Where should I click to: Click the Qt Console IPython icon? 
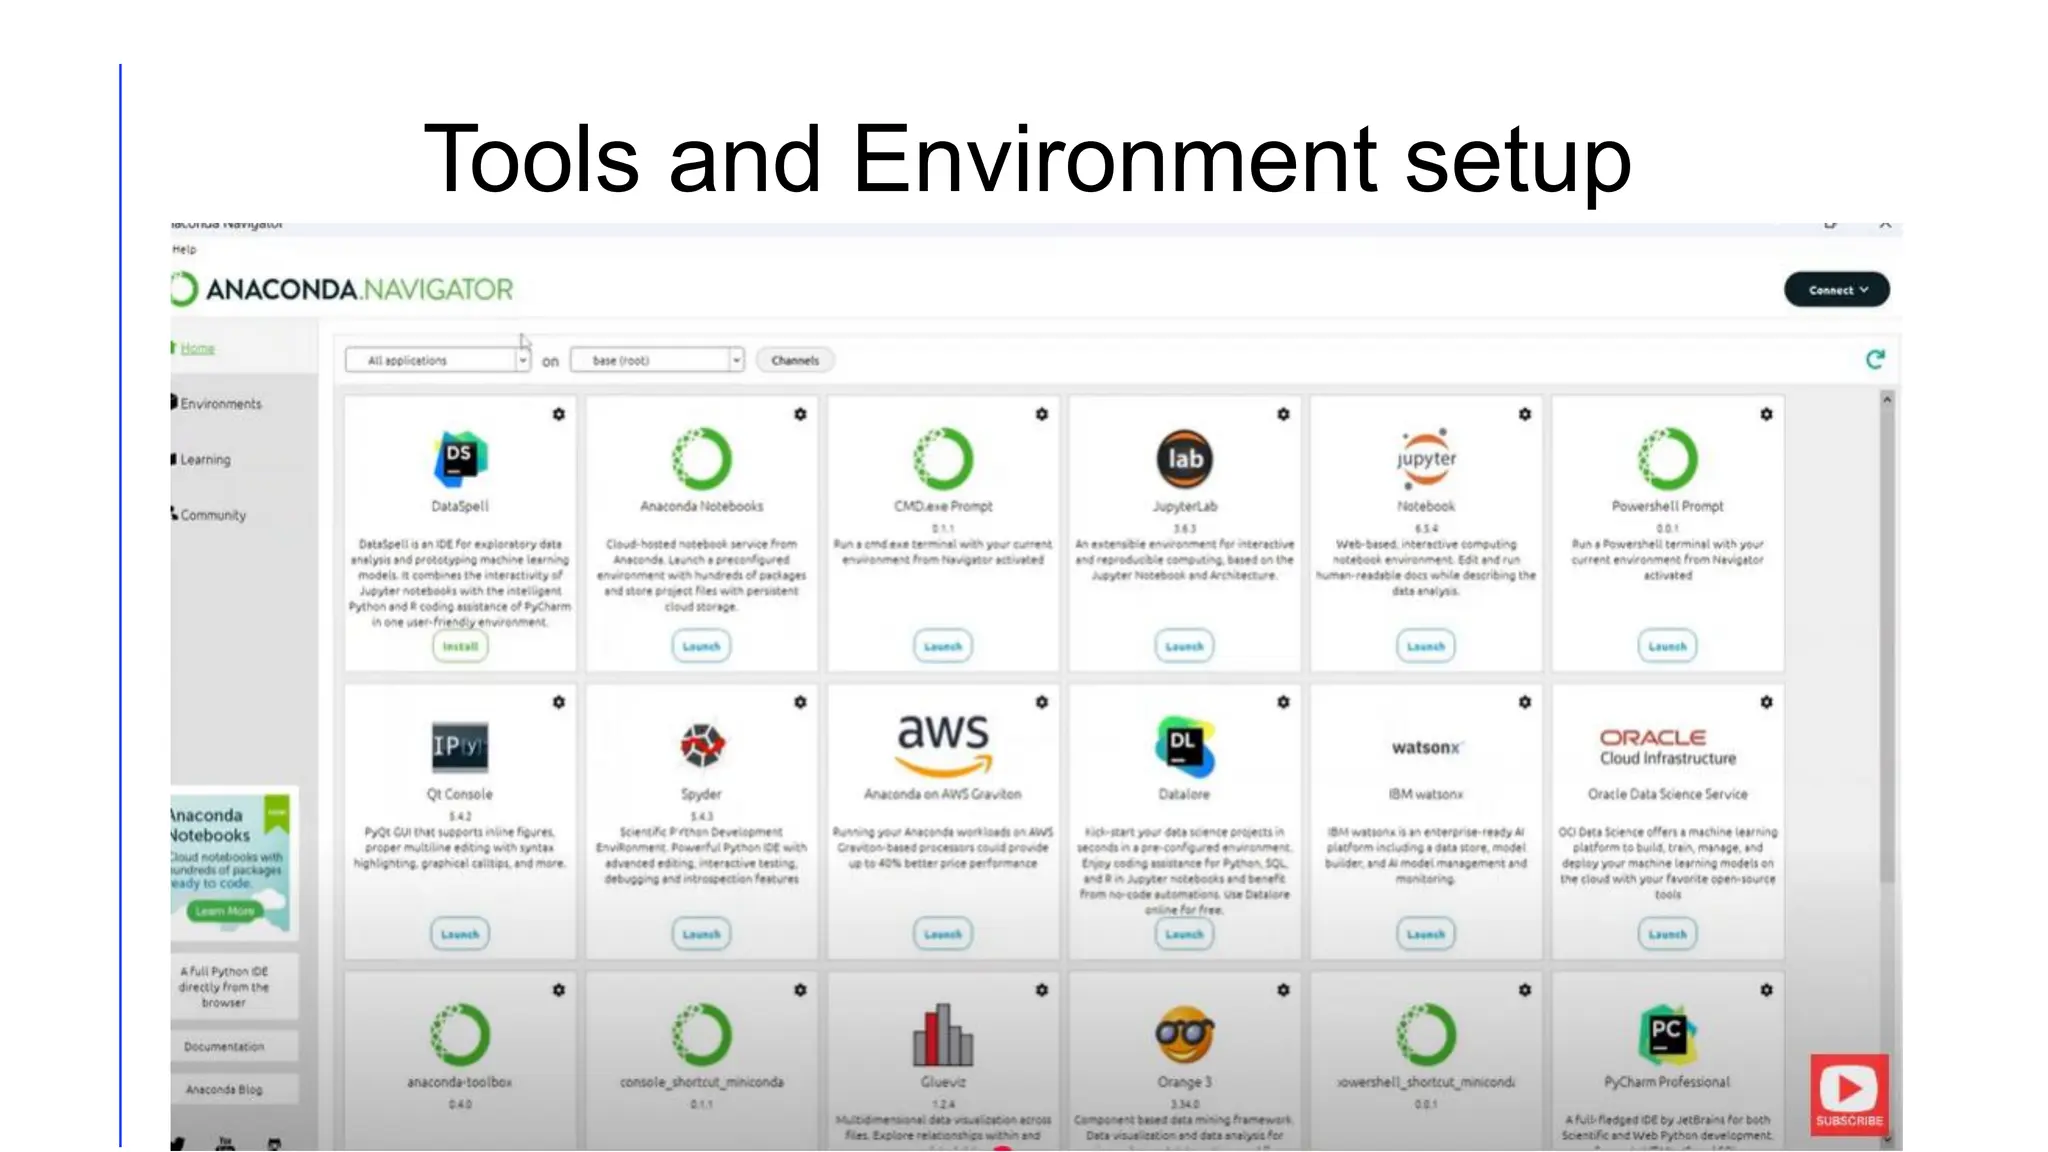tap(460, 746)
